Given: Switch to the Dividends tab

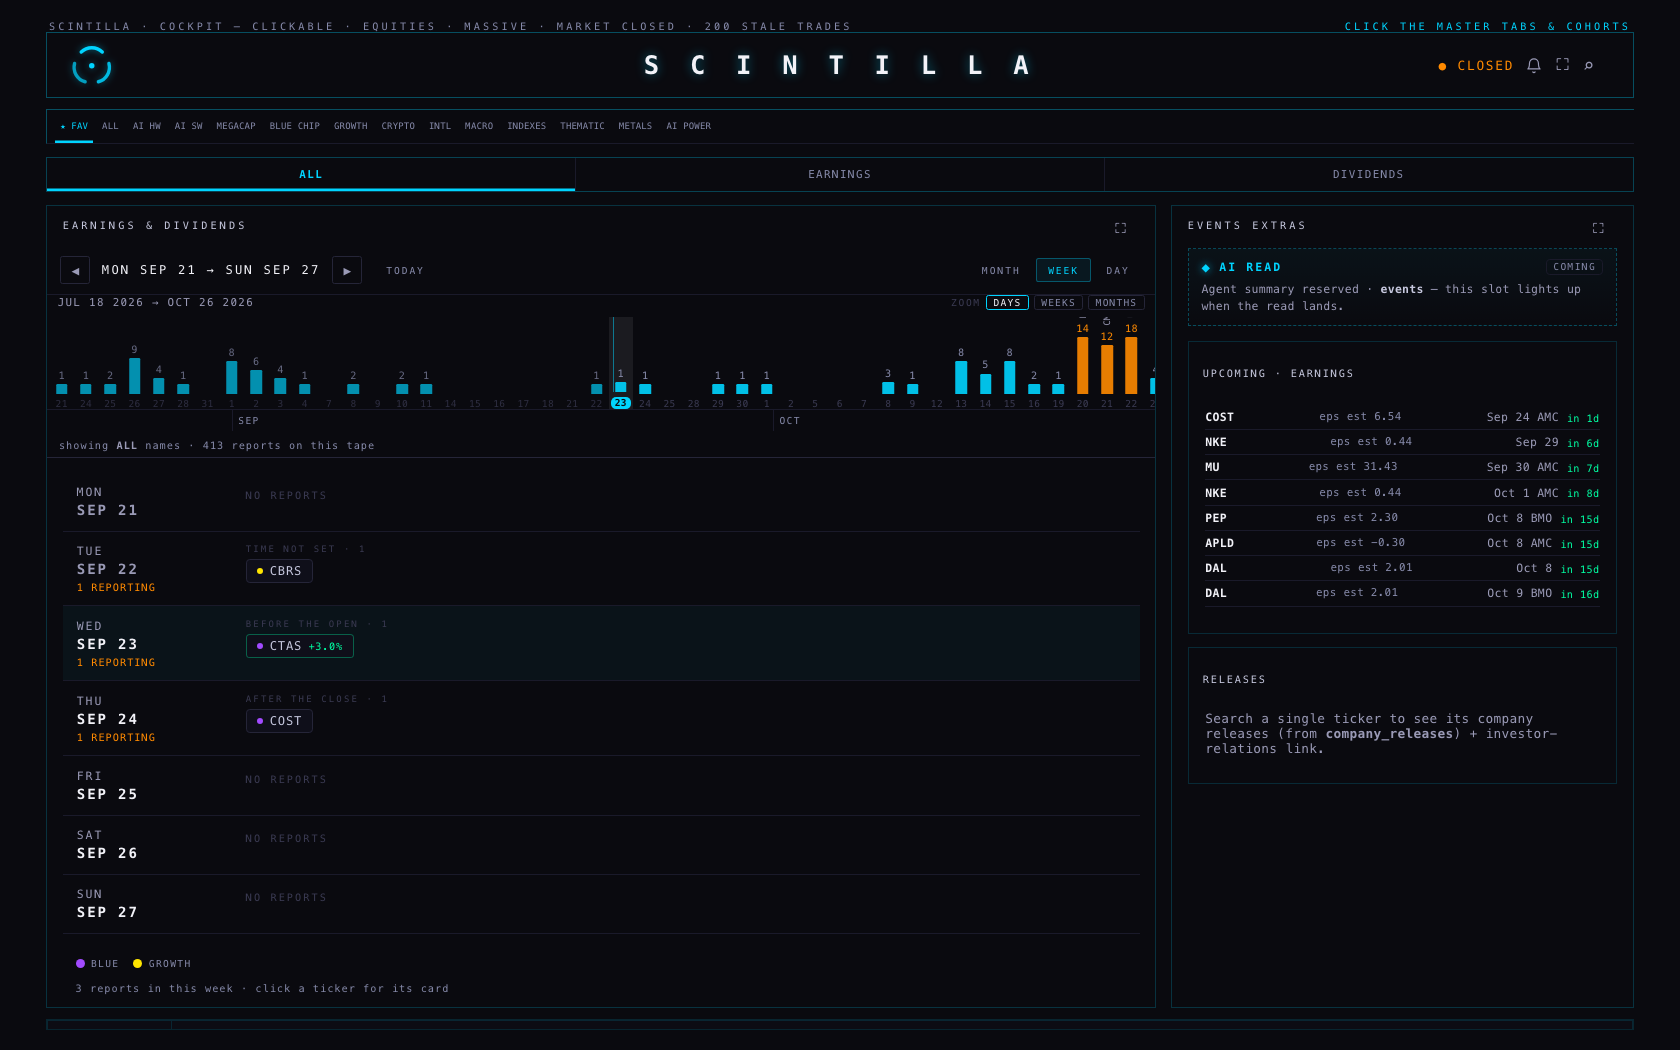Looking at the screenshot, I should click(x=1368, y=174).
